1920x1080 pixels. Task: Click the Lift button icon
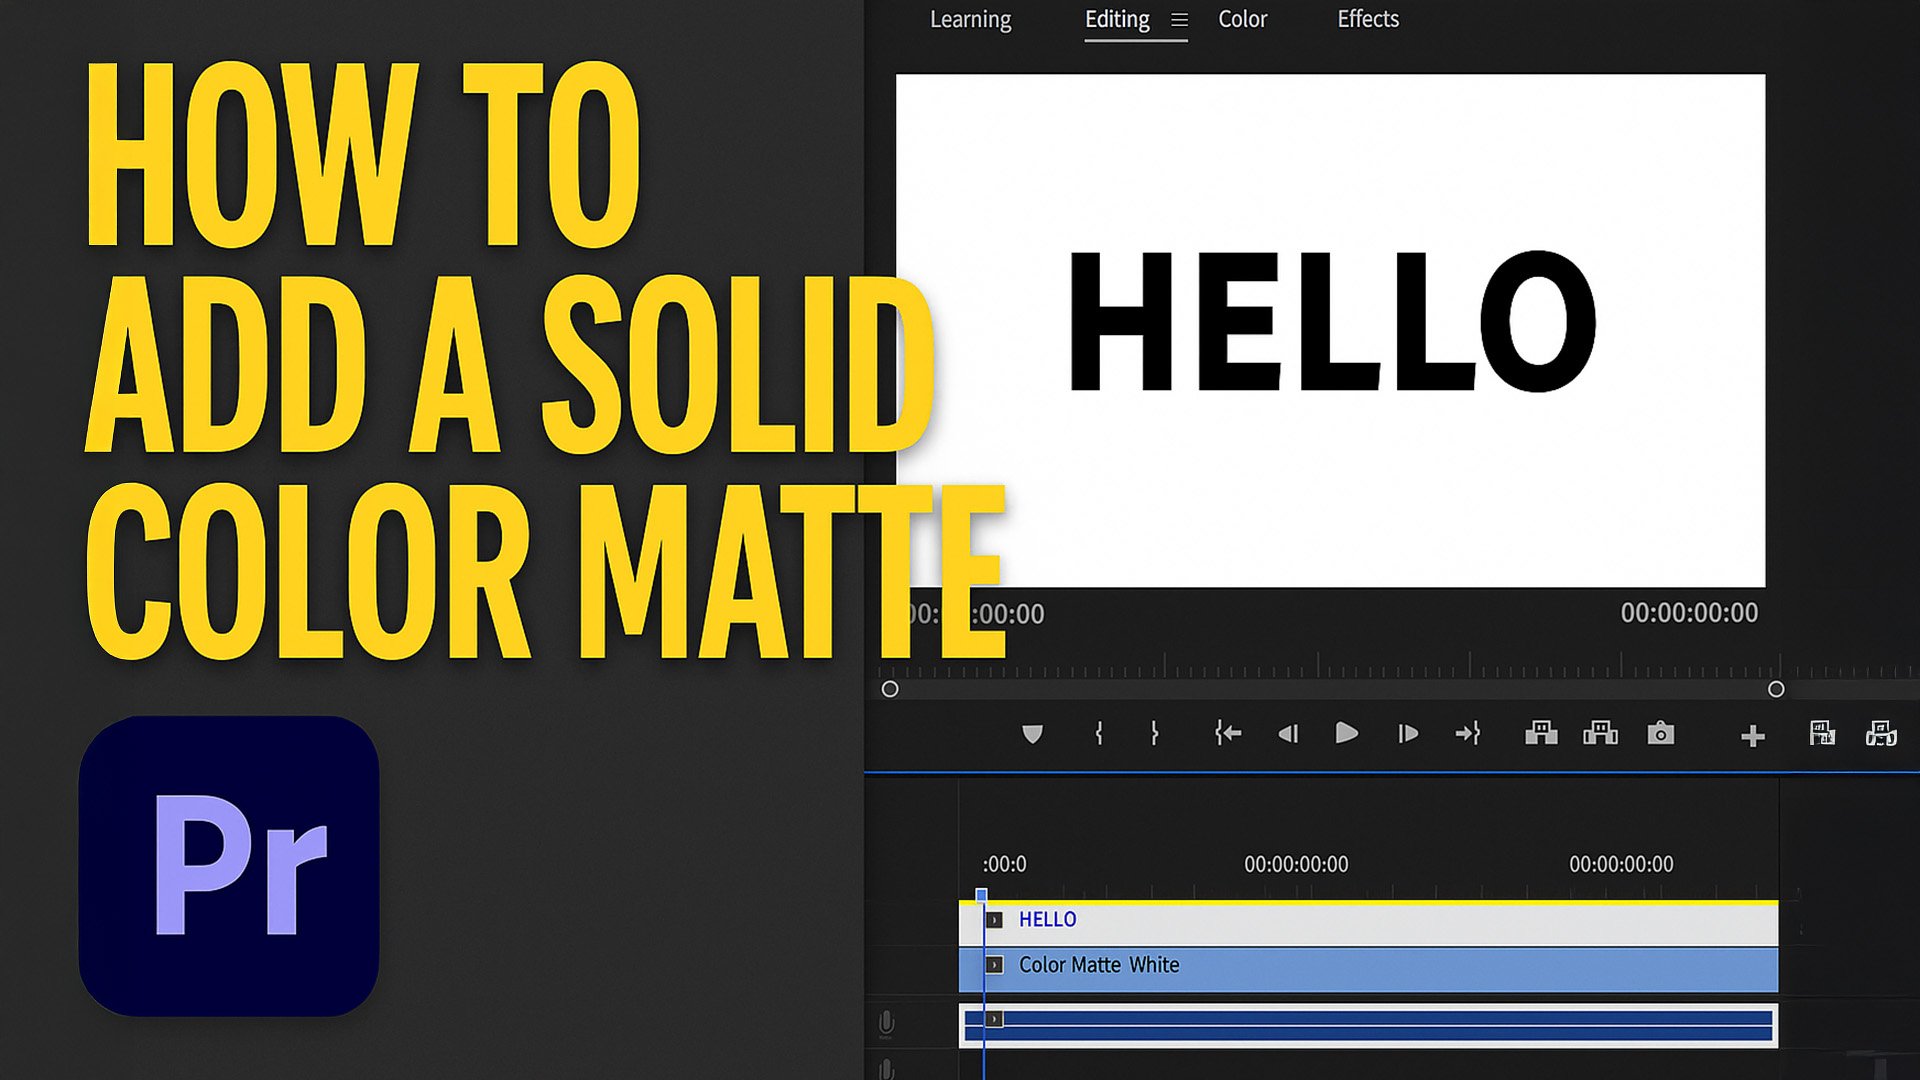point(1541,733)
